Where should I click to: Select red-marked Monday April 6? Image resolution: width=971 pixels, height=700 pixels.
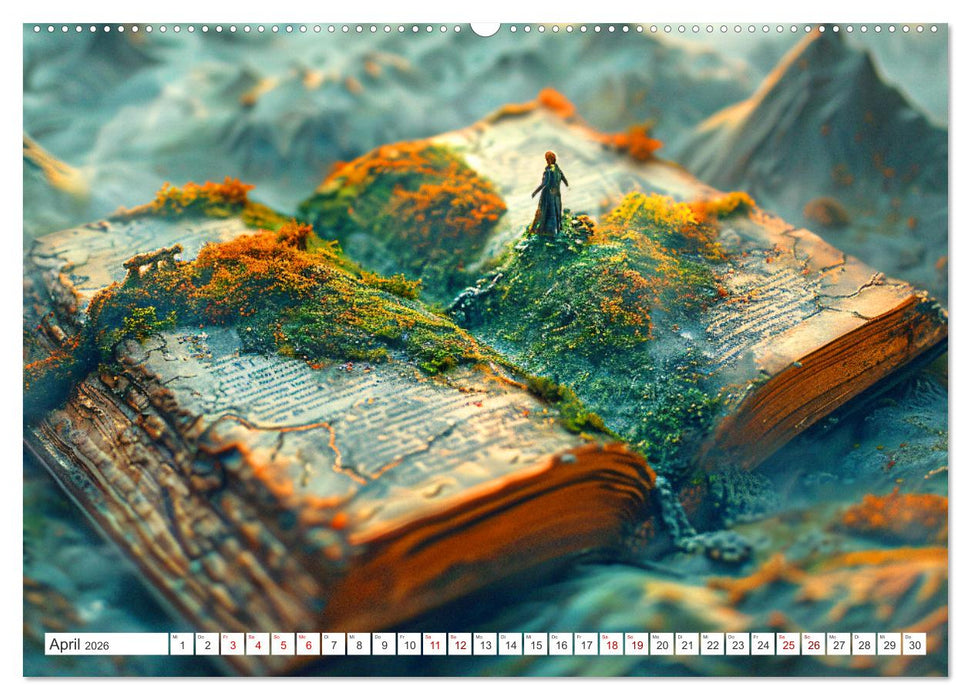tap(308, 644)
